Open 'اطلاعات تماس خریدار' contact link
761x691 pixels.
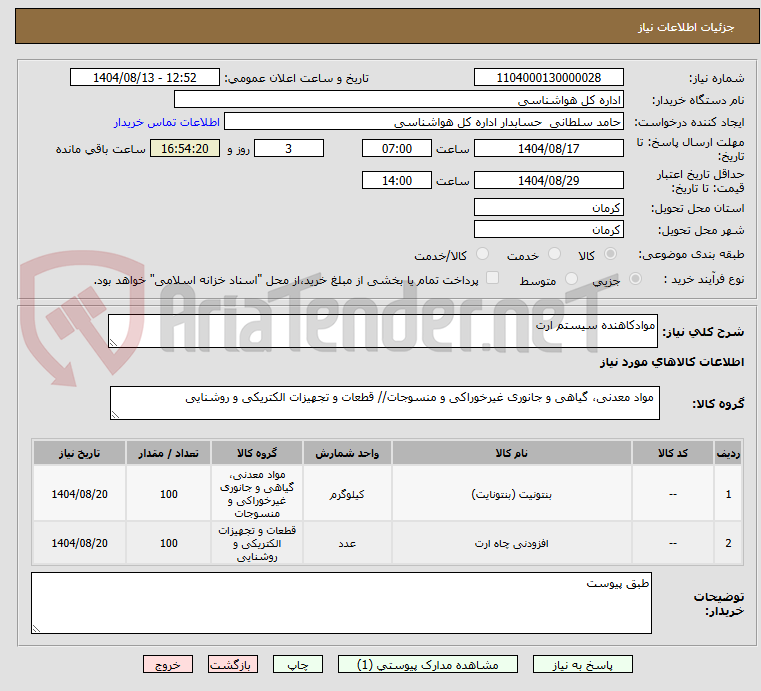tap(167, 122)
